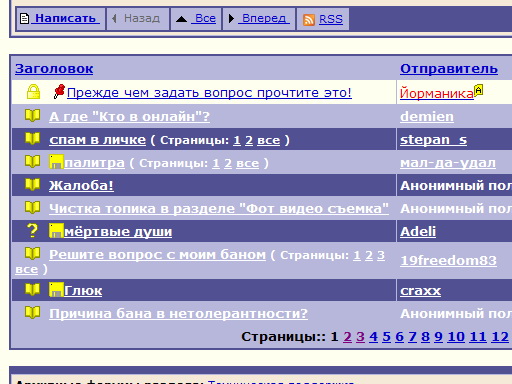This screenshot has height=384, width=512.
Task: Go forward with the Вперед button
Action: (x=259, y=19)
